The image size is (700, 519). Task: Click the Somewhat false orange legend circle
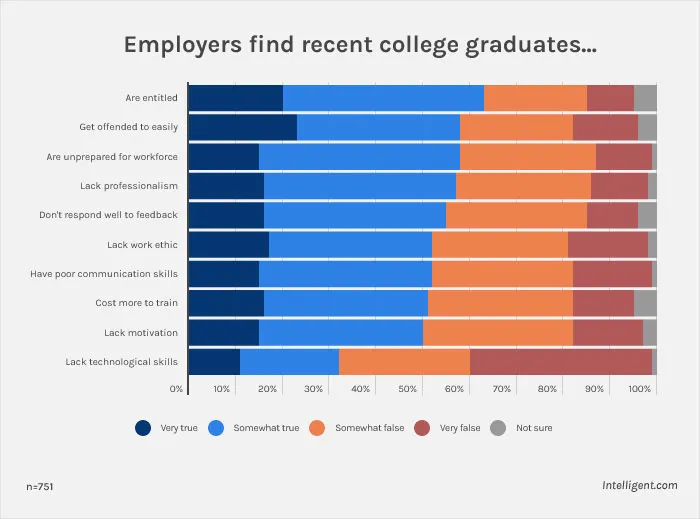[x=317, y=428]
